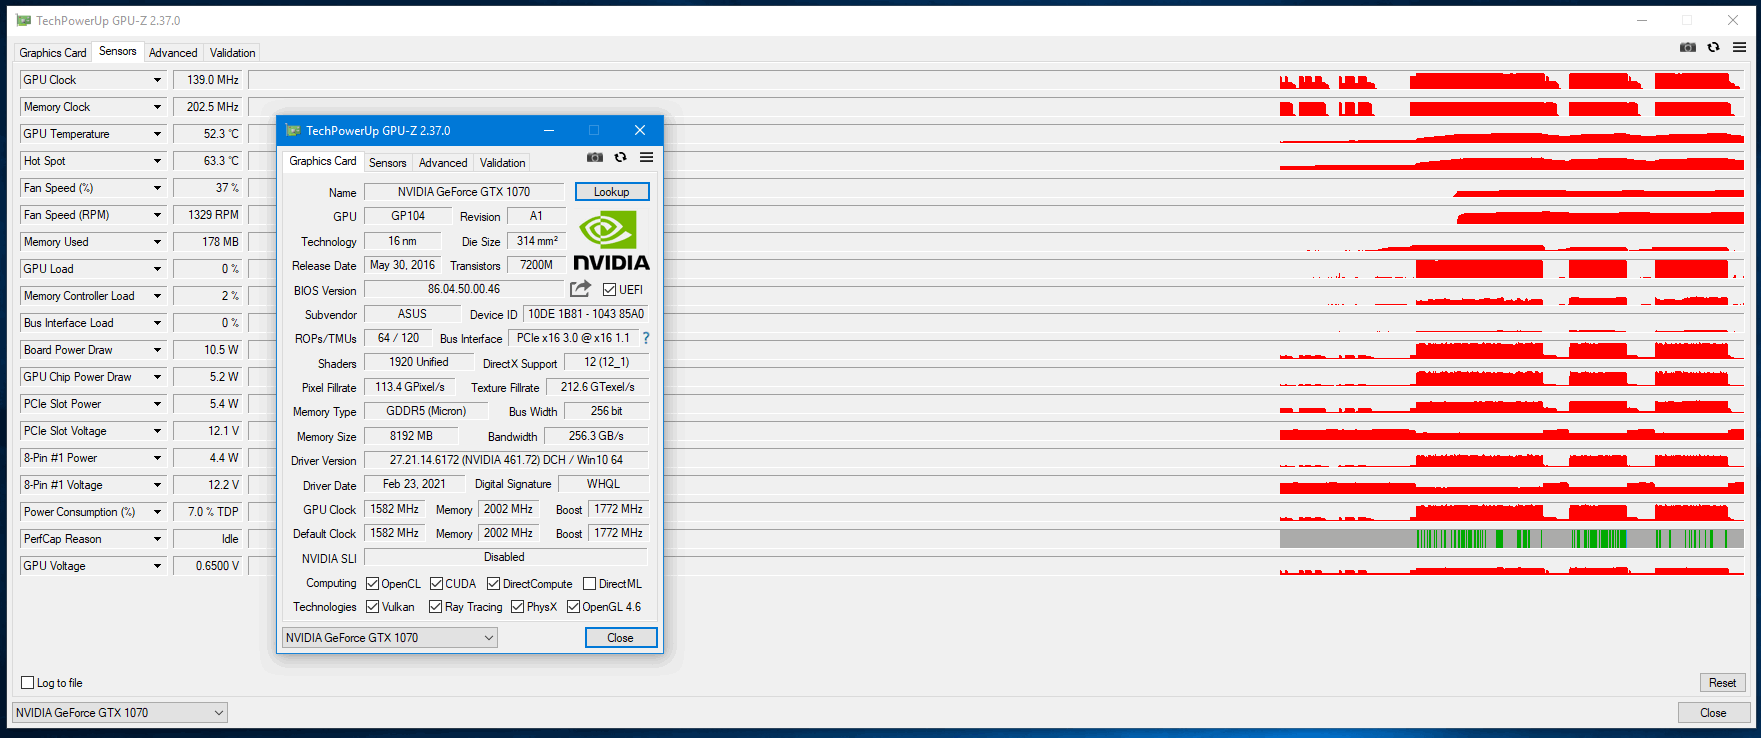Expand Memory Used sensor dropdown
1761x738 pixels.
[157, 242]
